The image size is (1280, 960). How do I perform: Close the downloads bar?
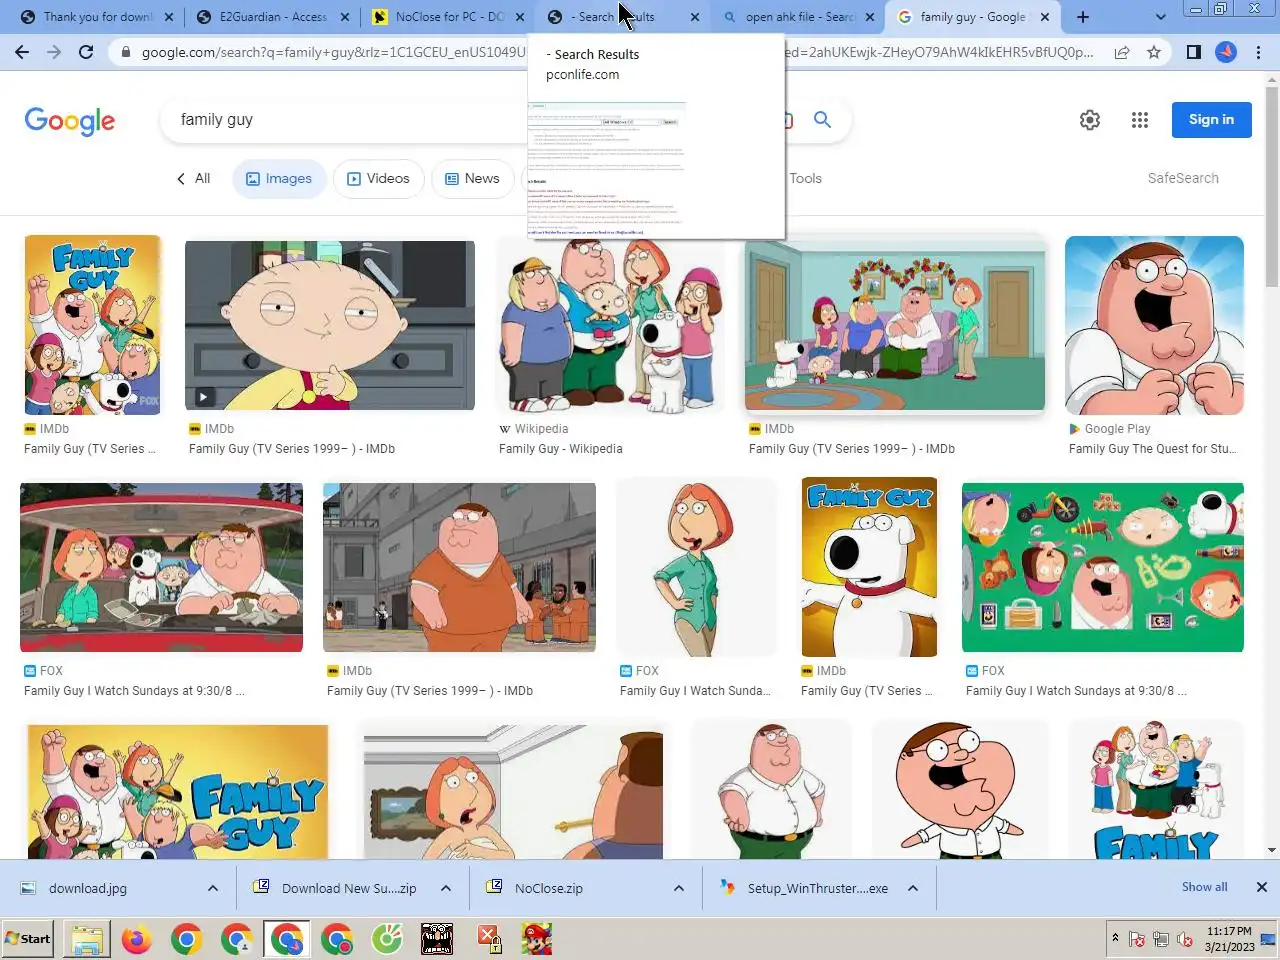(1262, 887)
